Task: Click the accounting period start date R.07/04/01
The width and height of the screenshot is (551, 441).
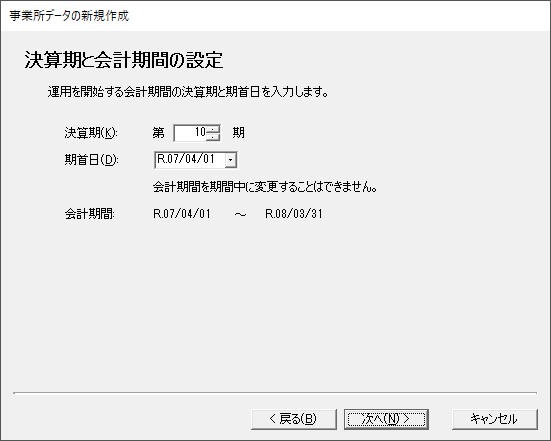Action: click(x=182, y=214)
